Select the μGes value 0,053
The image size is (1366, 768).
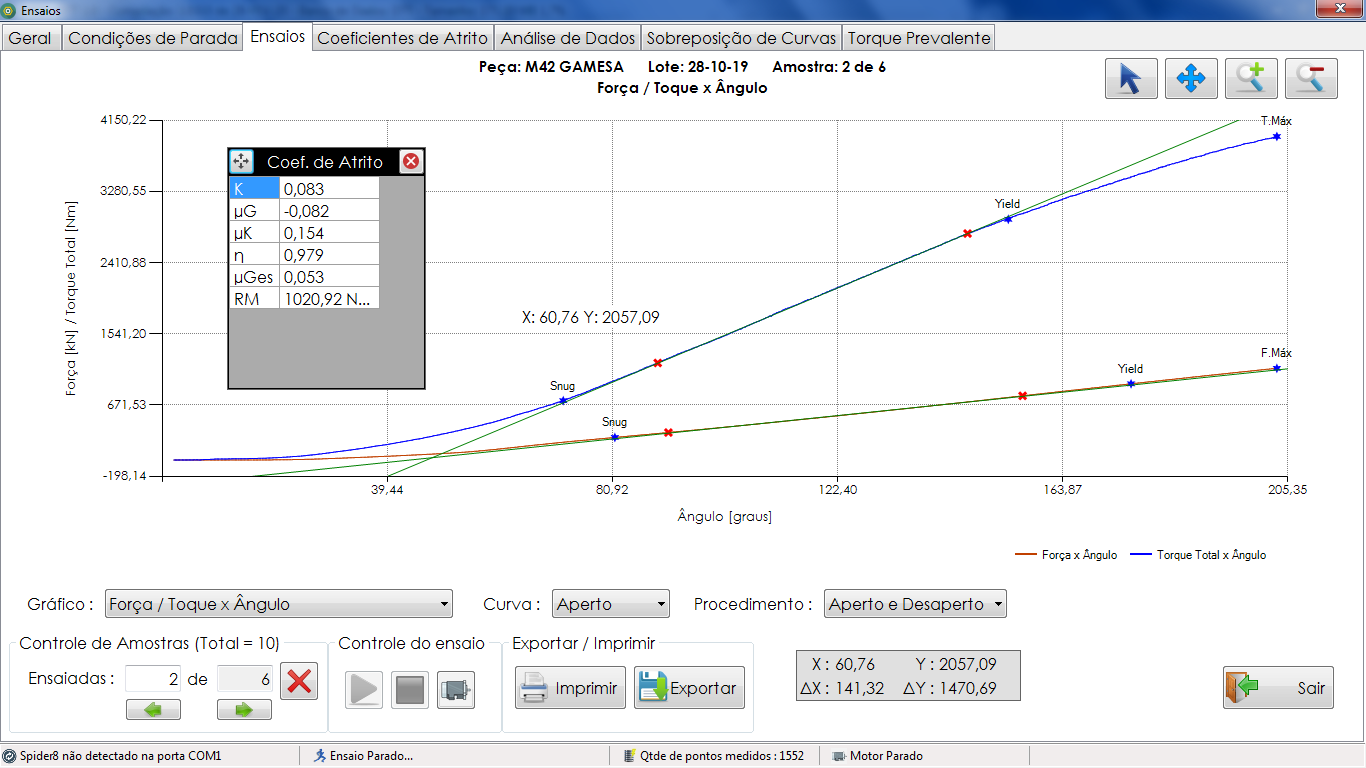pyautogui.click(x=329, y=276)
